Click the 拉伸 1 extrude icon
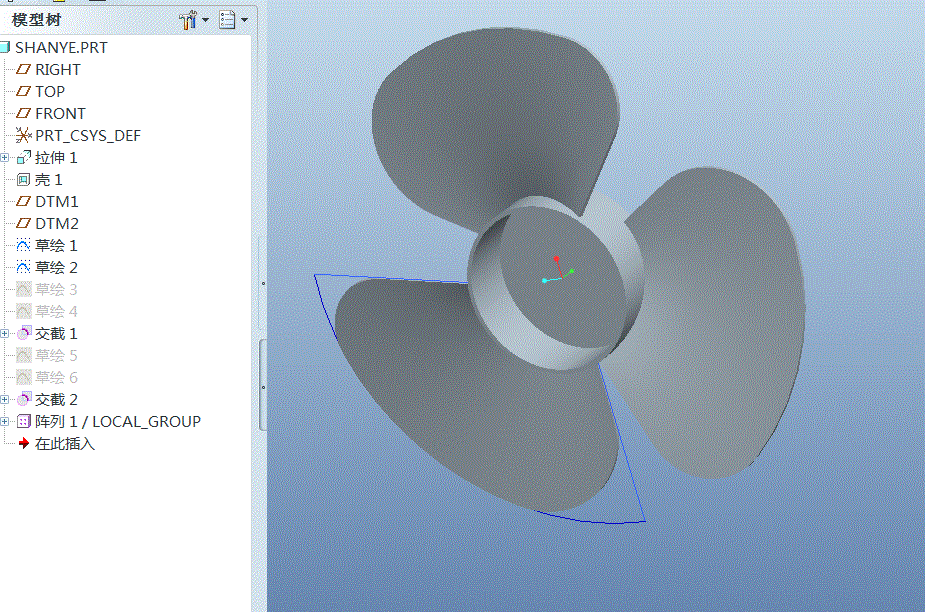The width and height of the screenshot is (925, 612). [x=24, y=158]
